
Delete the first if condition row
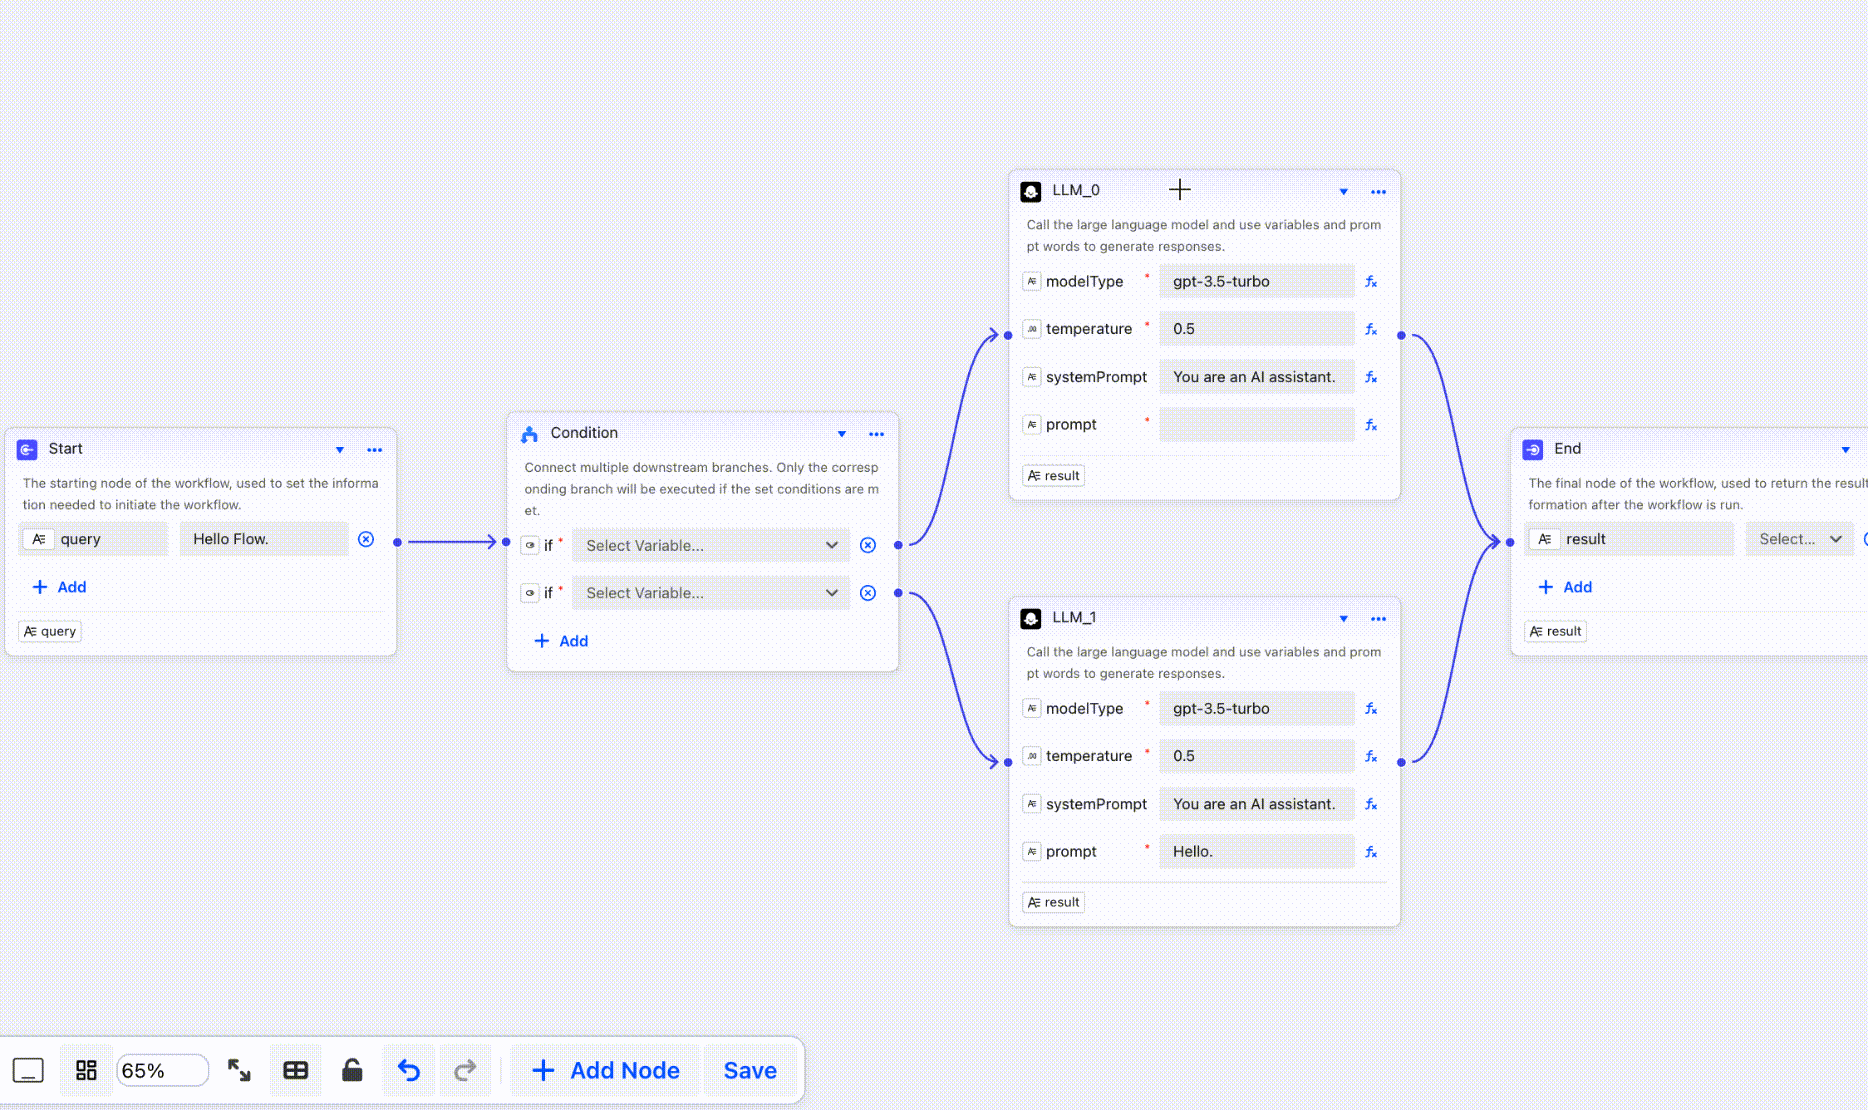(x=868, y=545)
